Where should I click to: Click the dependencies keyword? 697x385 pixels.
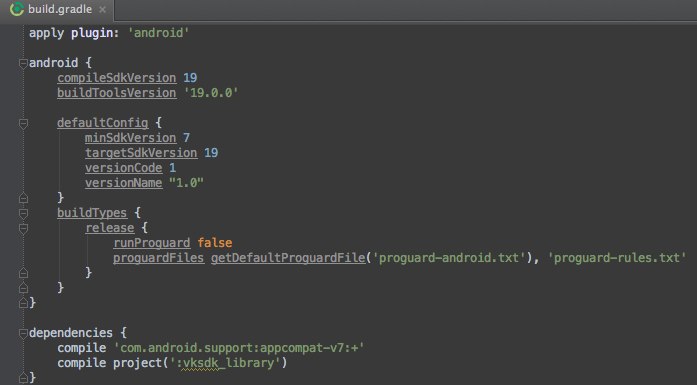pyautogui.click(x=71, y=333)
